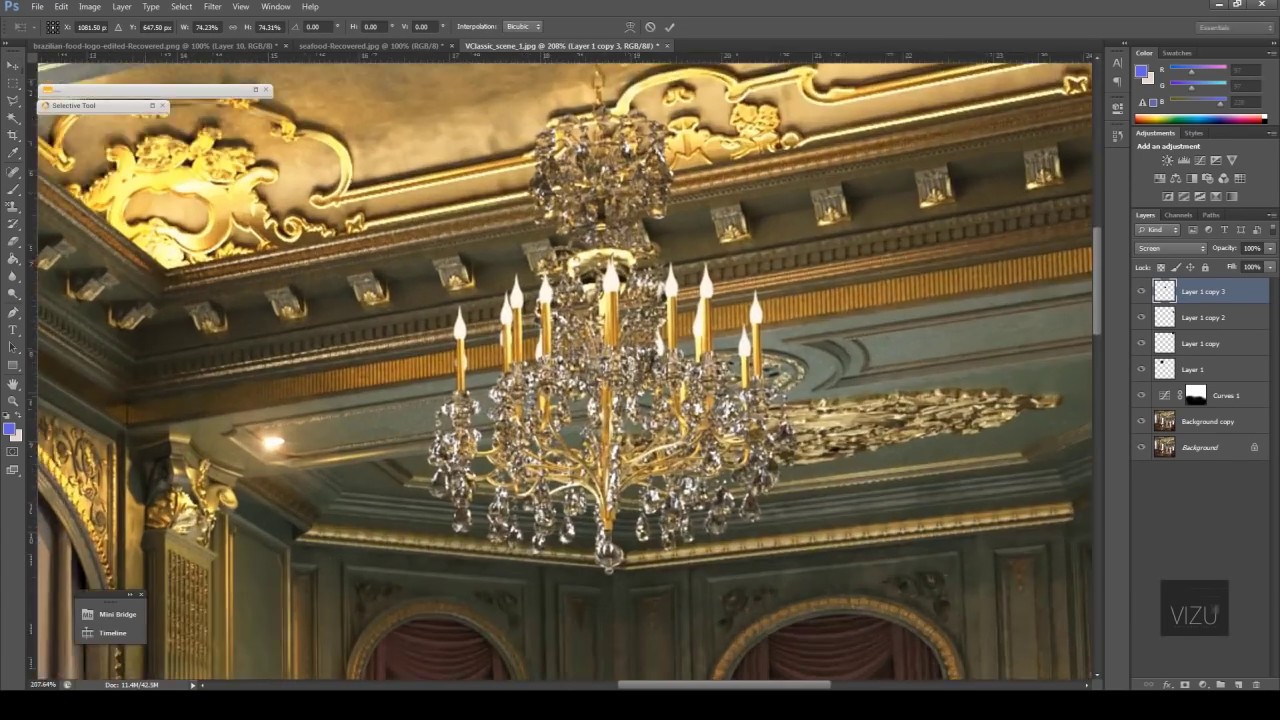The image size is (1280, 720).
Task: Switch to warp mode in options bar
Action: [x=630, y=27]
